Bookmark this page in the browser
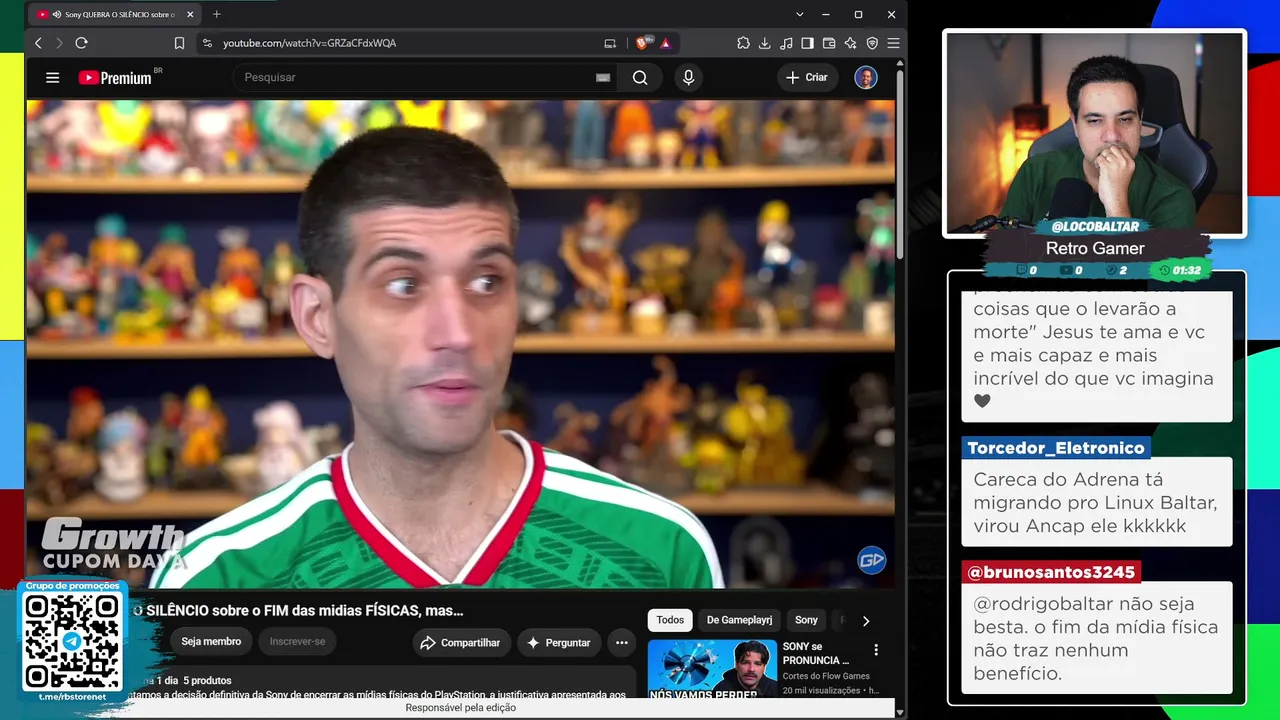This screenshot has width=1280, height=720. click(x=179, y=43)
